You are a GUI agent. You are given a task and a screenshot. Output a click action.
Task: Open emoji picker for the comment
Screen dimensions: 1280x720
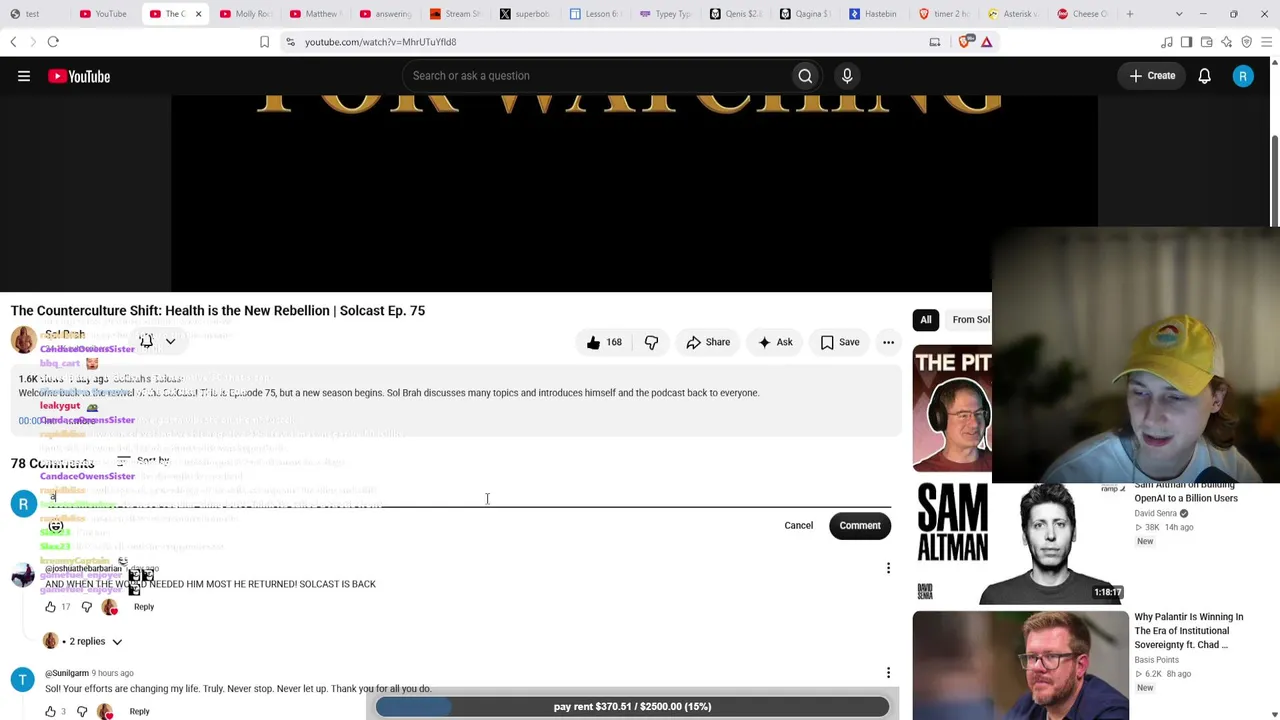(56, 525)
